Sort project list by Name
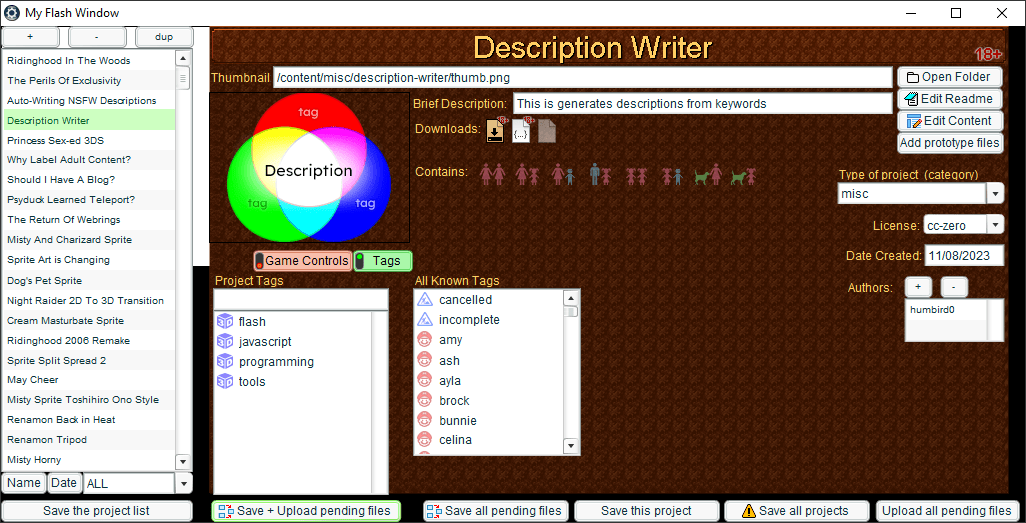The image size is (1026, 523). click(x=24, y=483)
